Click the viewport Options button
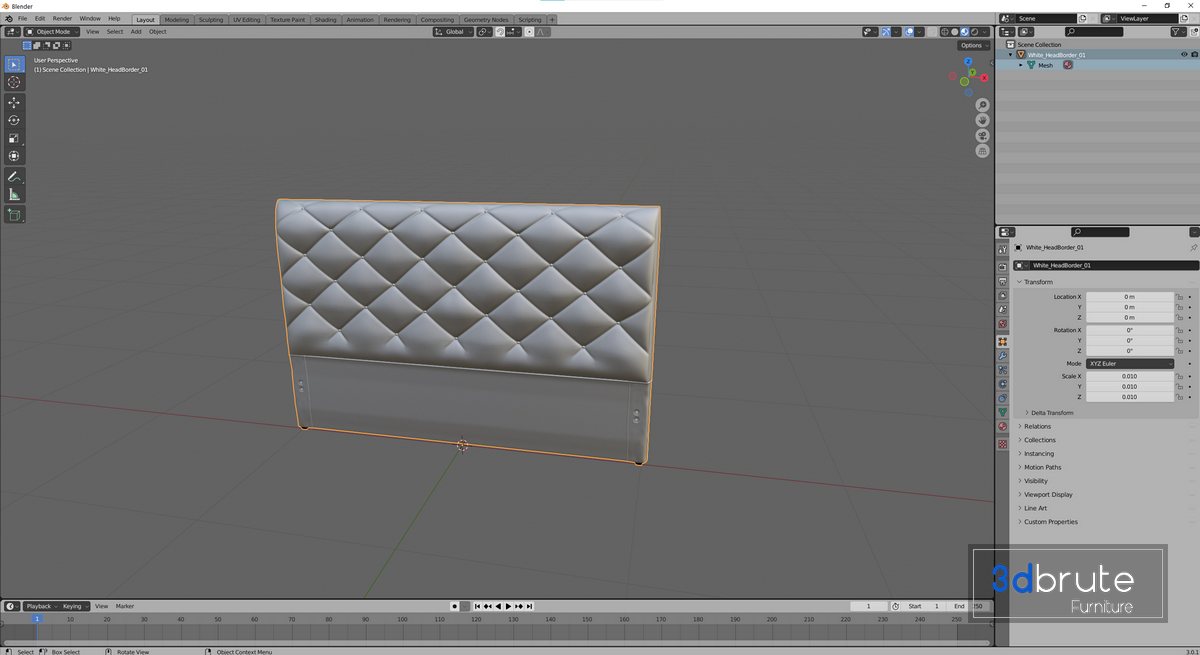The height and width of the screenshot is (655, 1200). tap(972, 45)
